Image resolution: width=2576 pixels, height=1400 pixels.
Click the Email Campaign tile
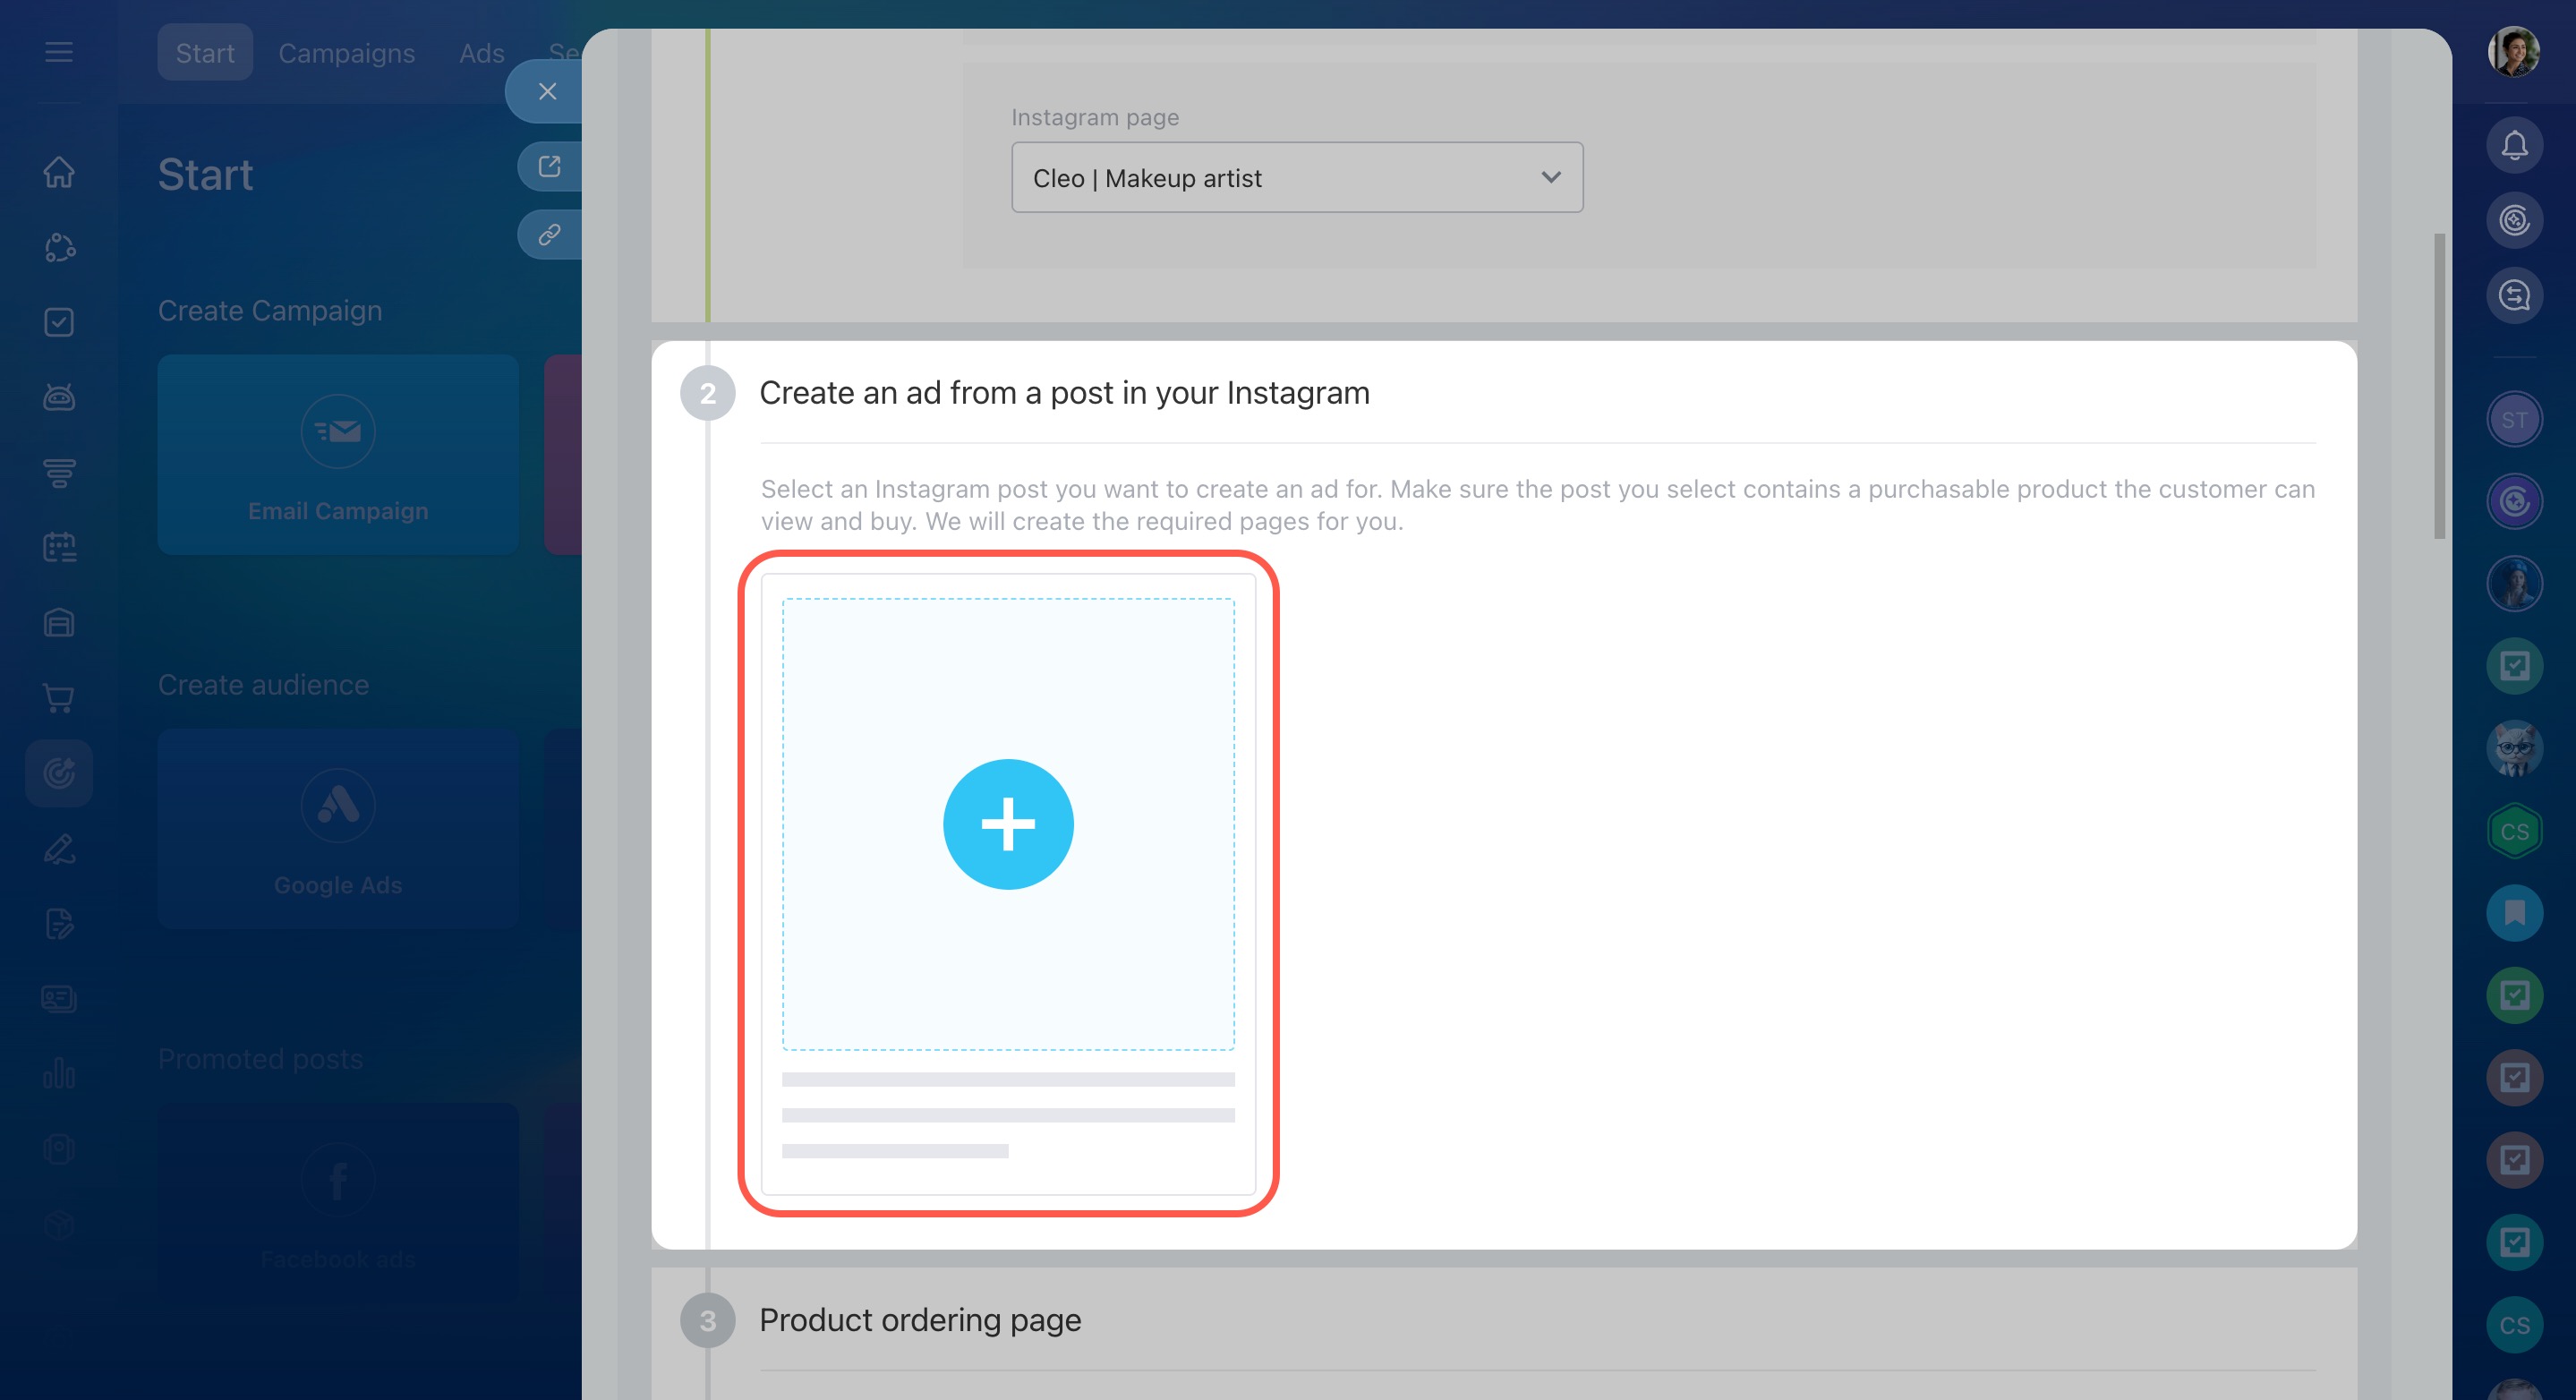tap(338, 455)
